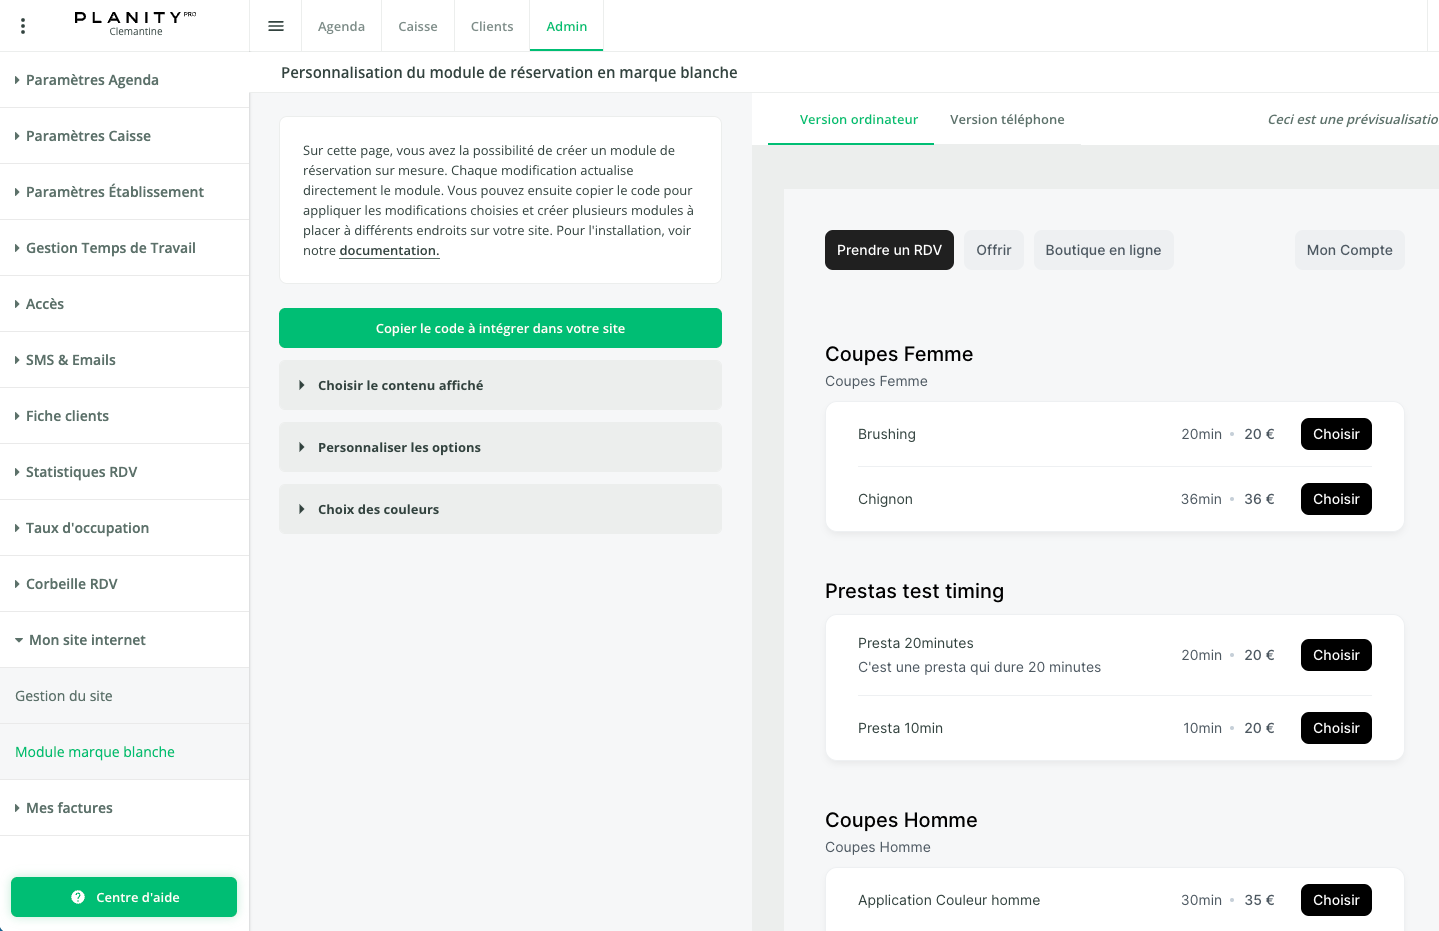Copy the integration code button
The height and width of the screenshot is (931, 1439).
500,328
